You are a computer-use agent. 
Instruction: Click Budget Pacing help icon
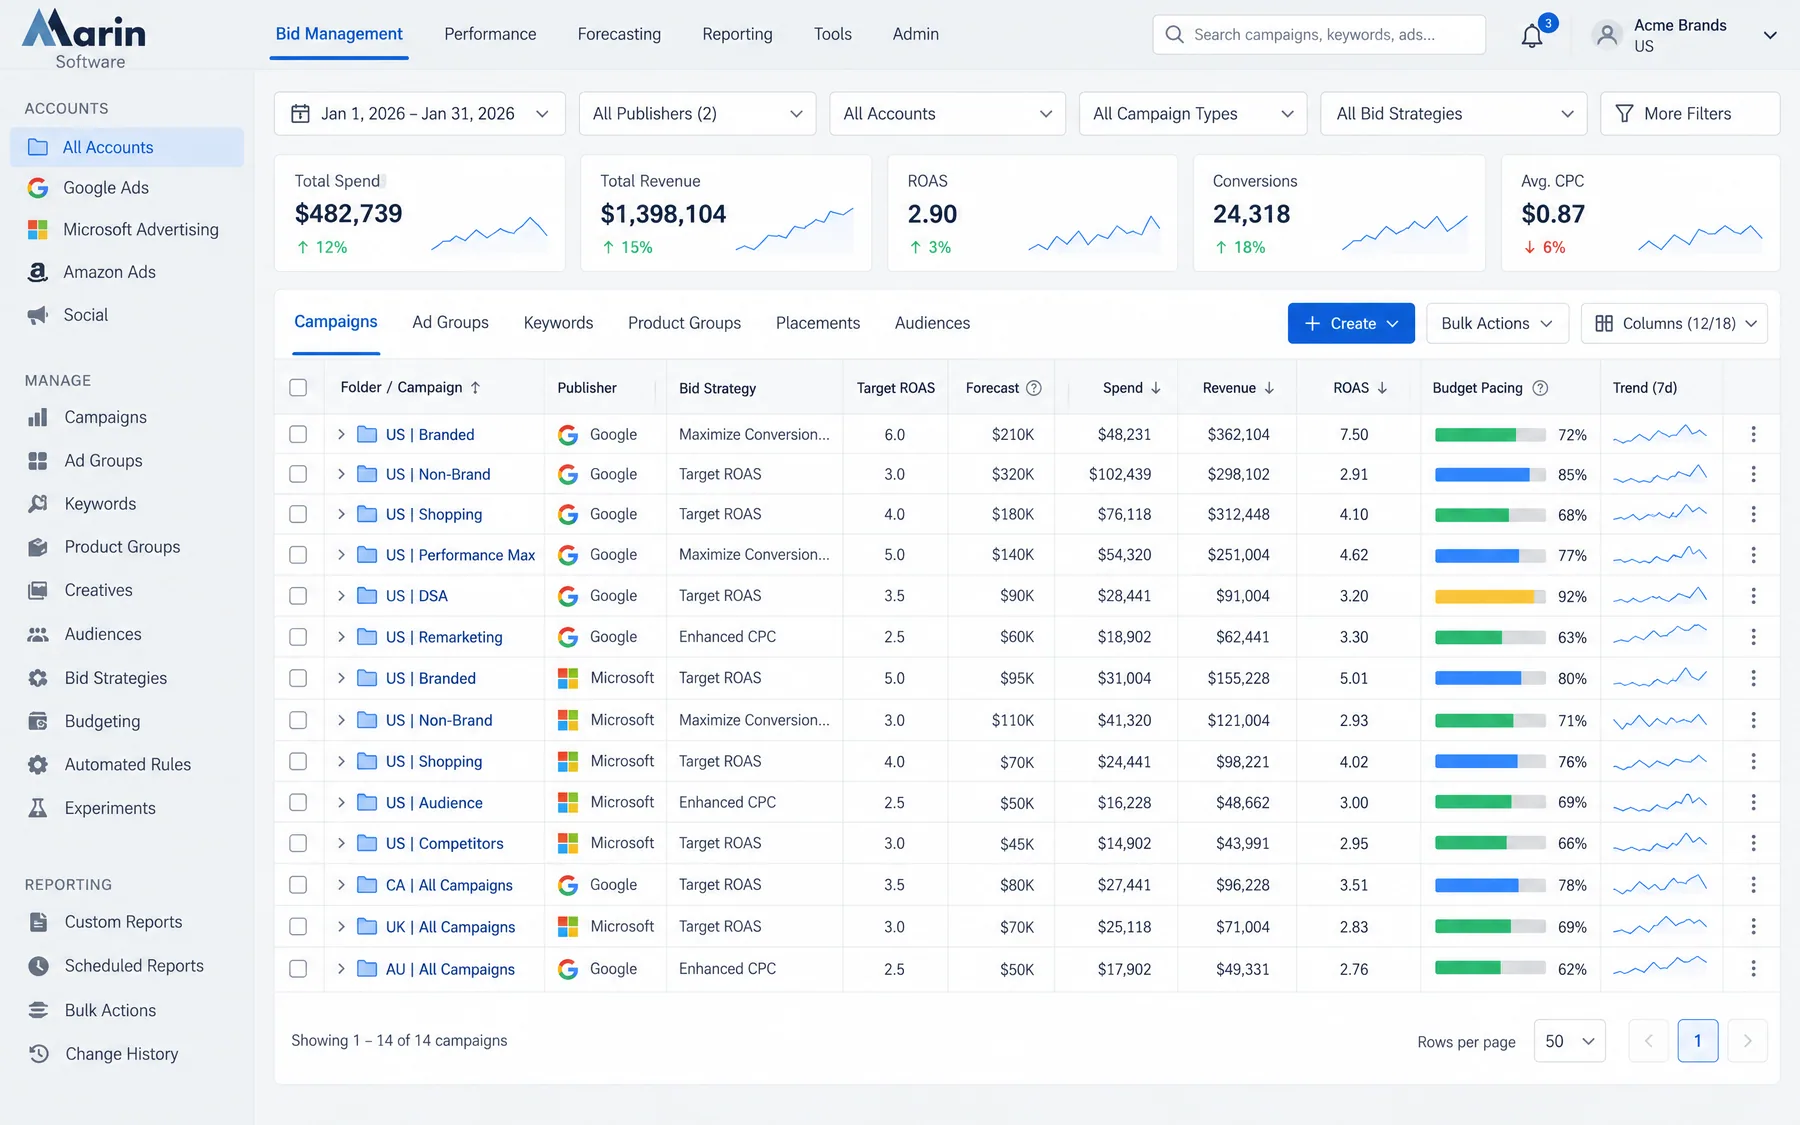tap(1540, 388)
